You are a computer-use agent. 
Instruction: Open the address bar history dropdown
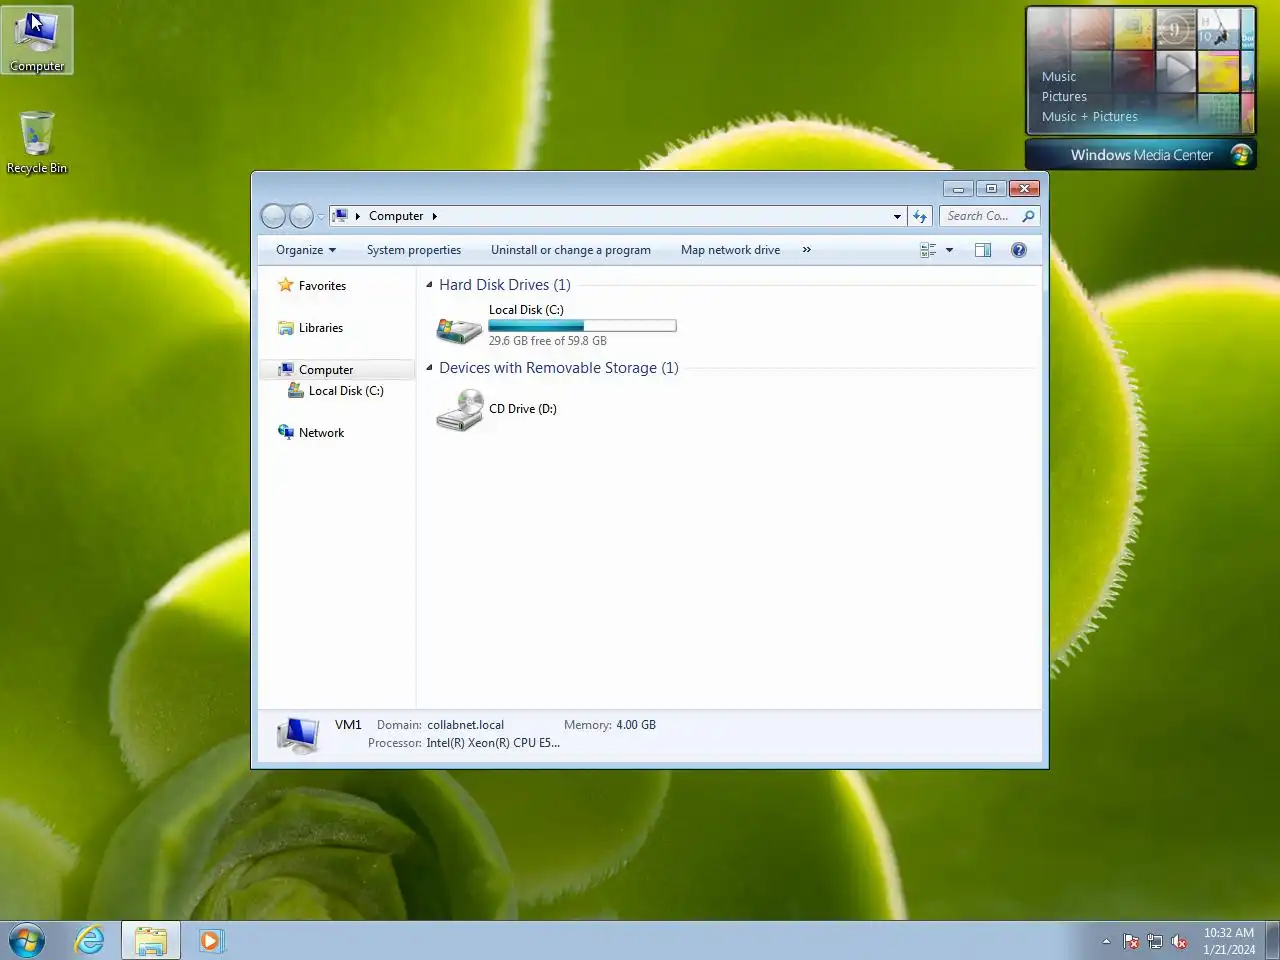(x=897, y=216)
